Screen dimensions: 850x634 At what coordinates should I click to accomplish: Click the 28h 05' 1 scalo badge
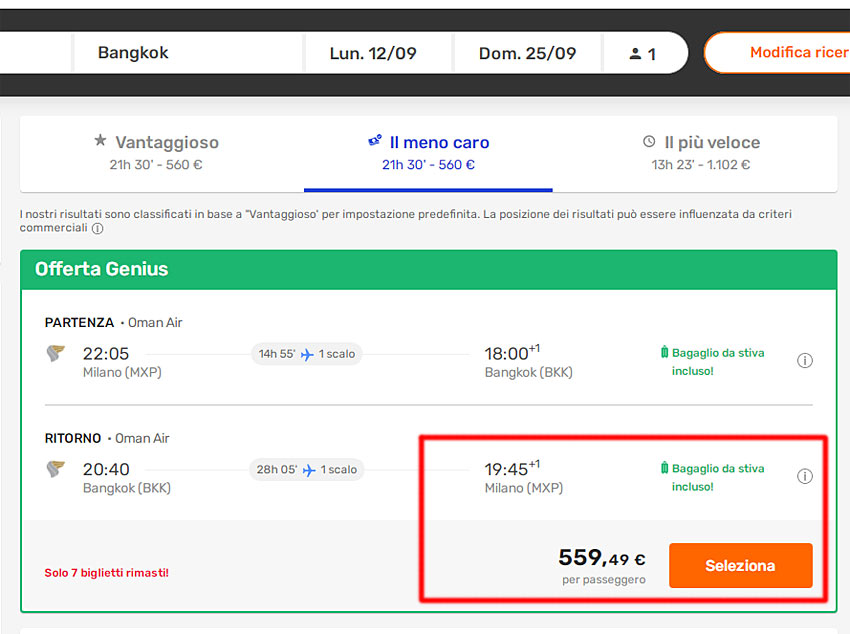307,470
